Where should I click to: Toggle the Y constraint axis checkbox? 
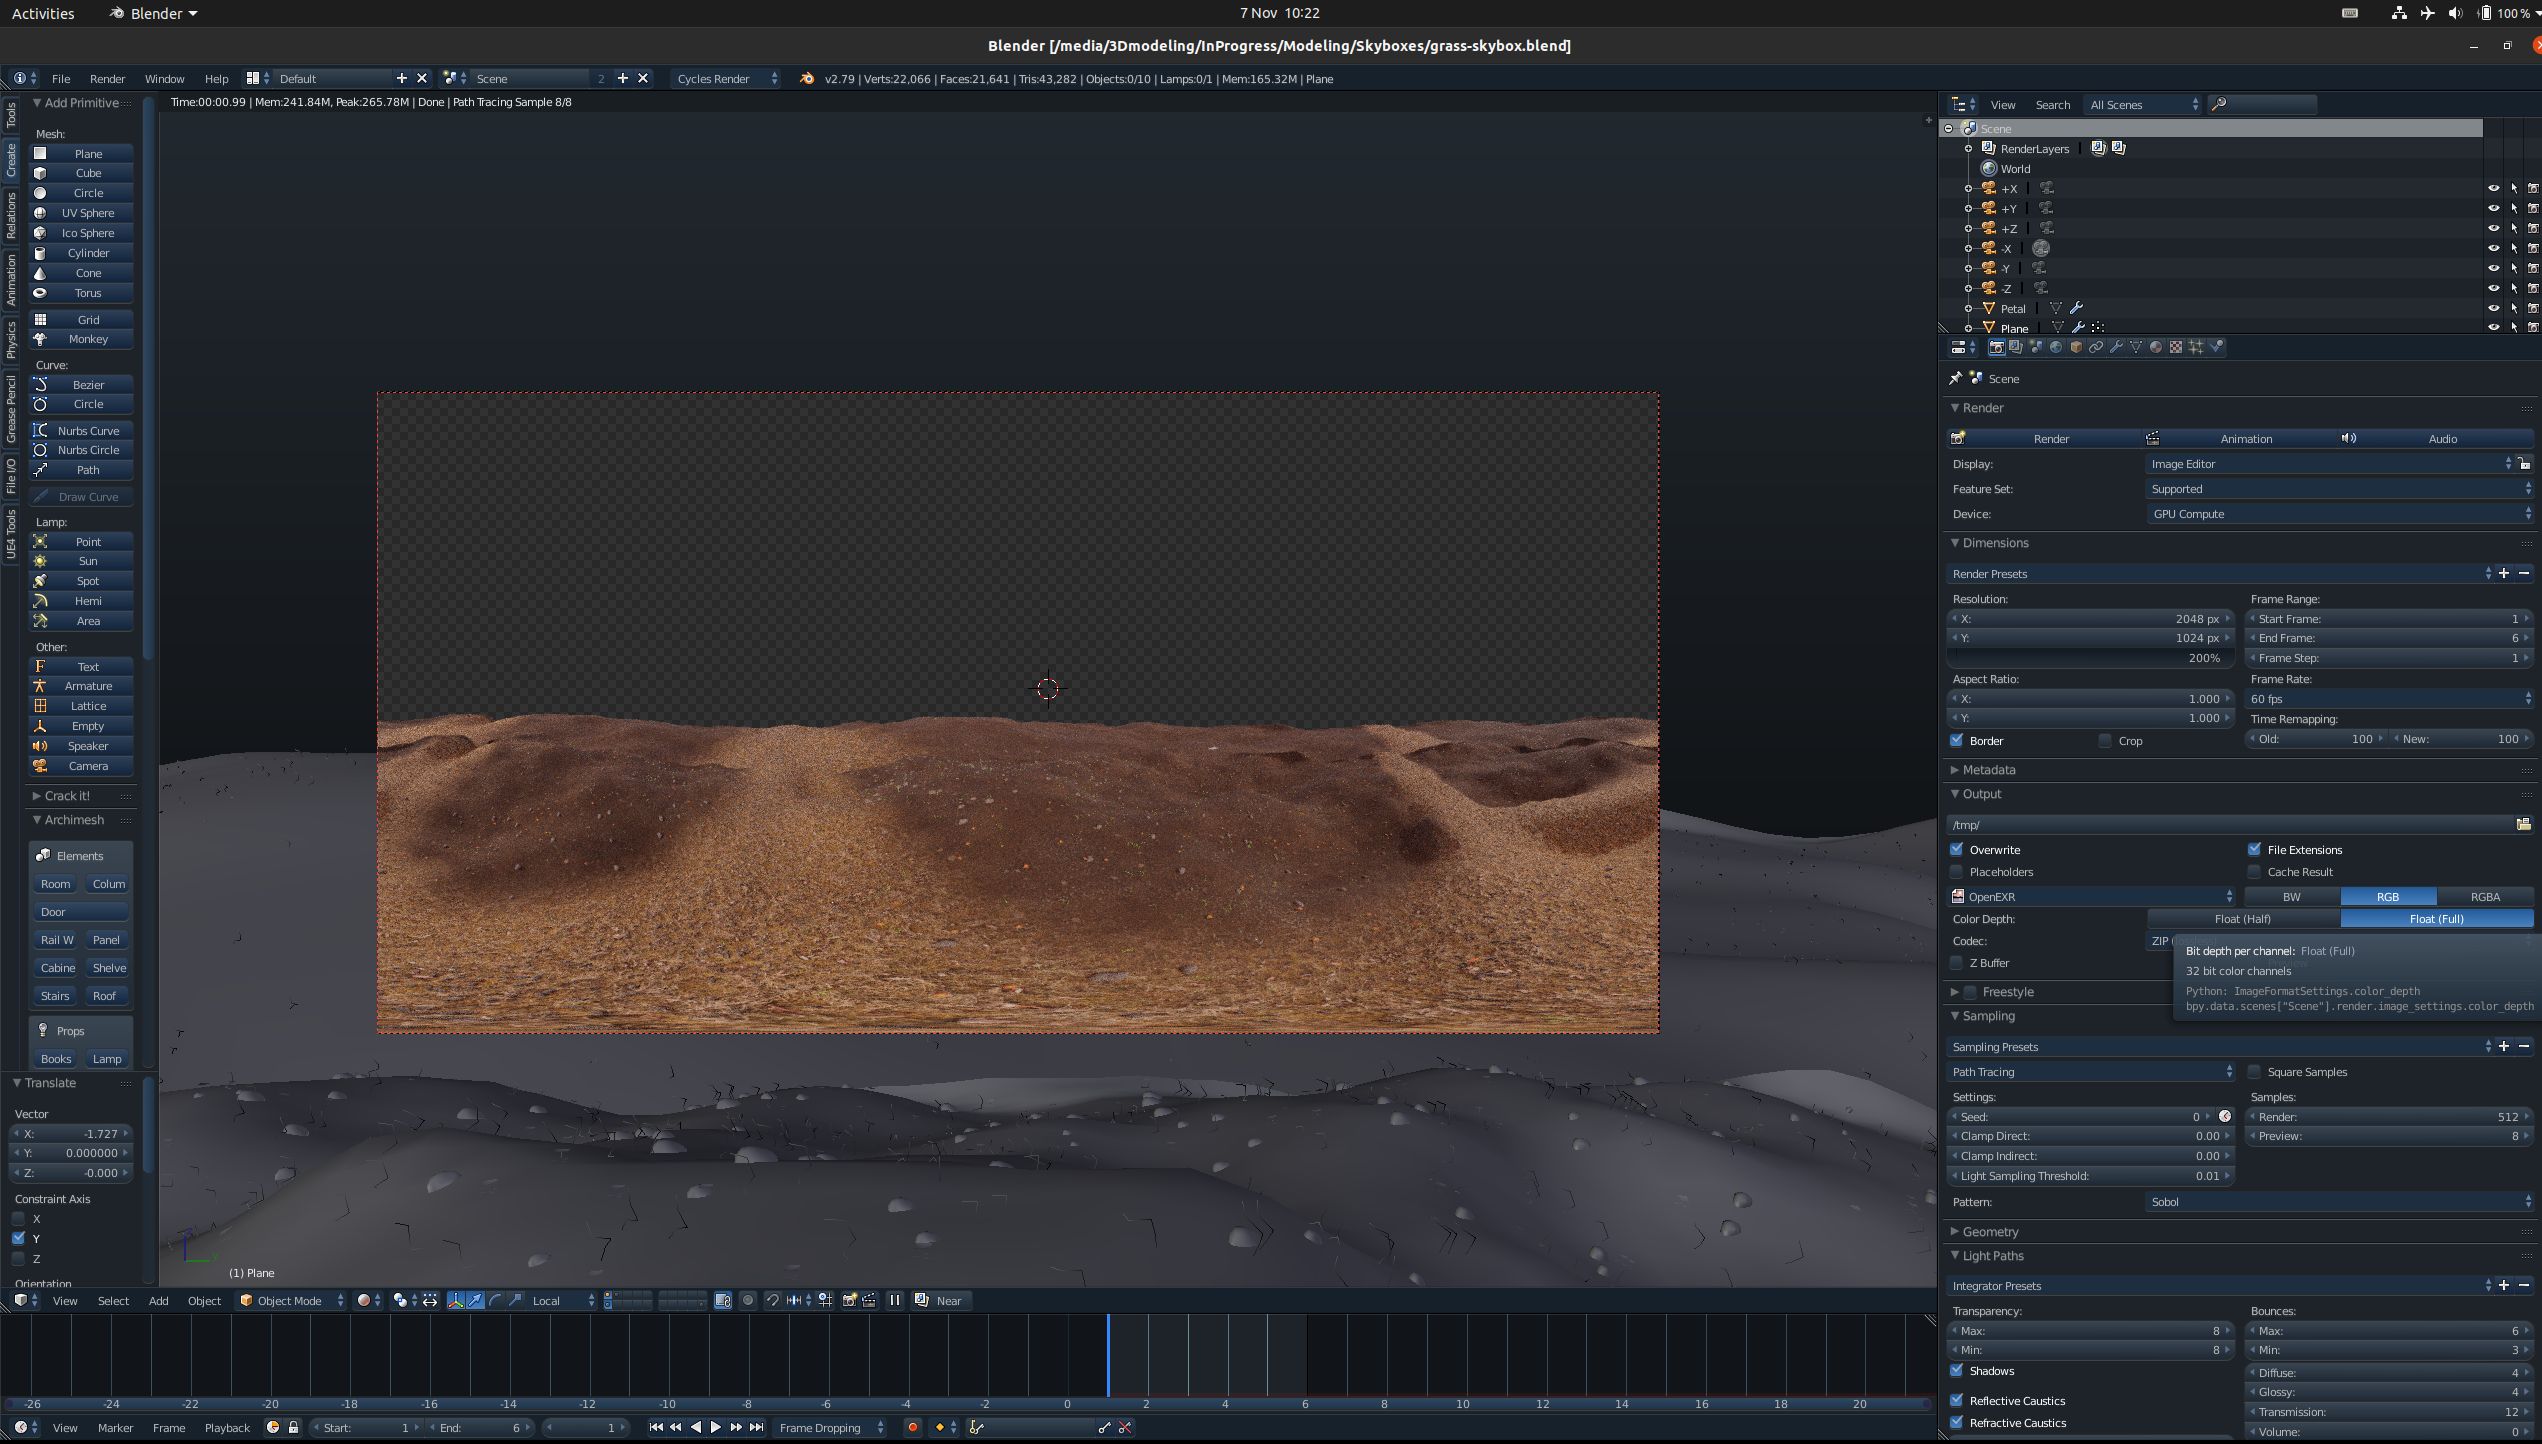click(18, 1238)
